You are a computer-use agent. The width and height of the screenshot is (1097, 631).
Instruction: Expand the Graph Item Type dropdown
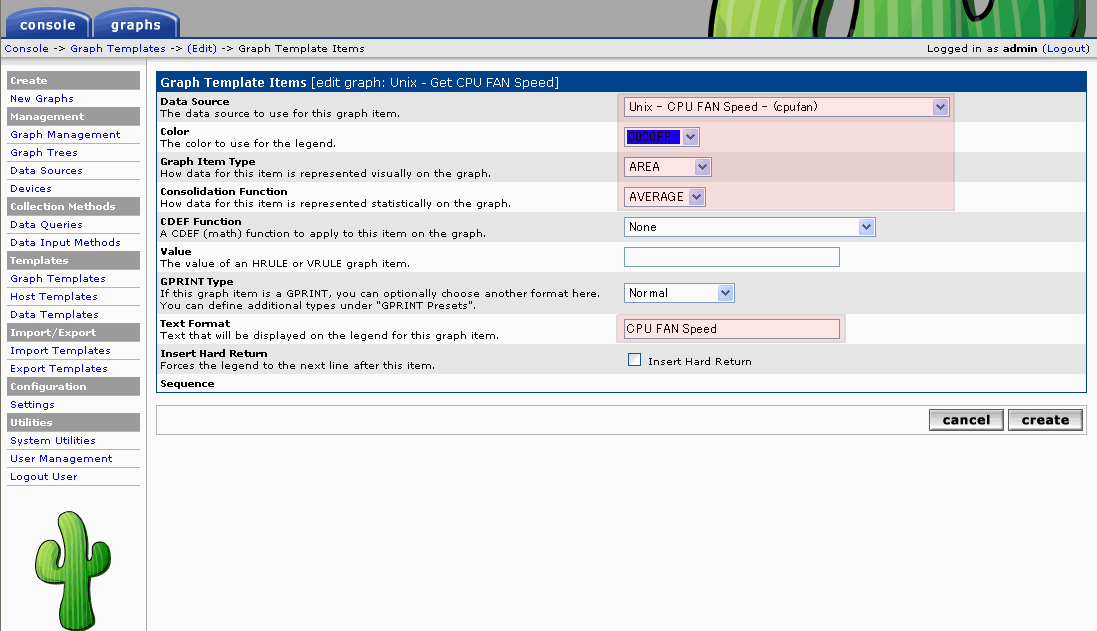pyautogui.click(x=667, y=167)
